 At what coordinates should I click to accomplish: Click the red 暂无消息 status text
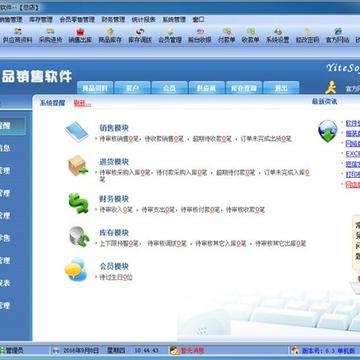(192, 351)
